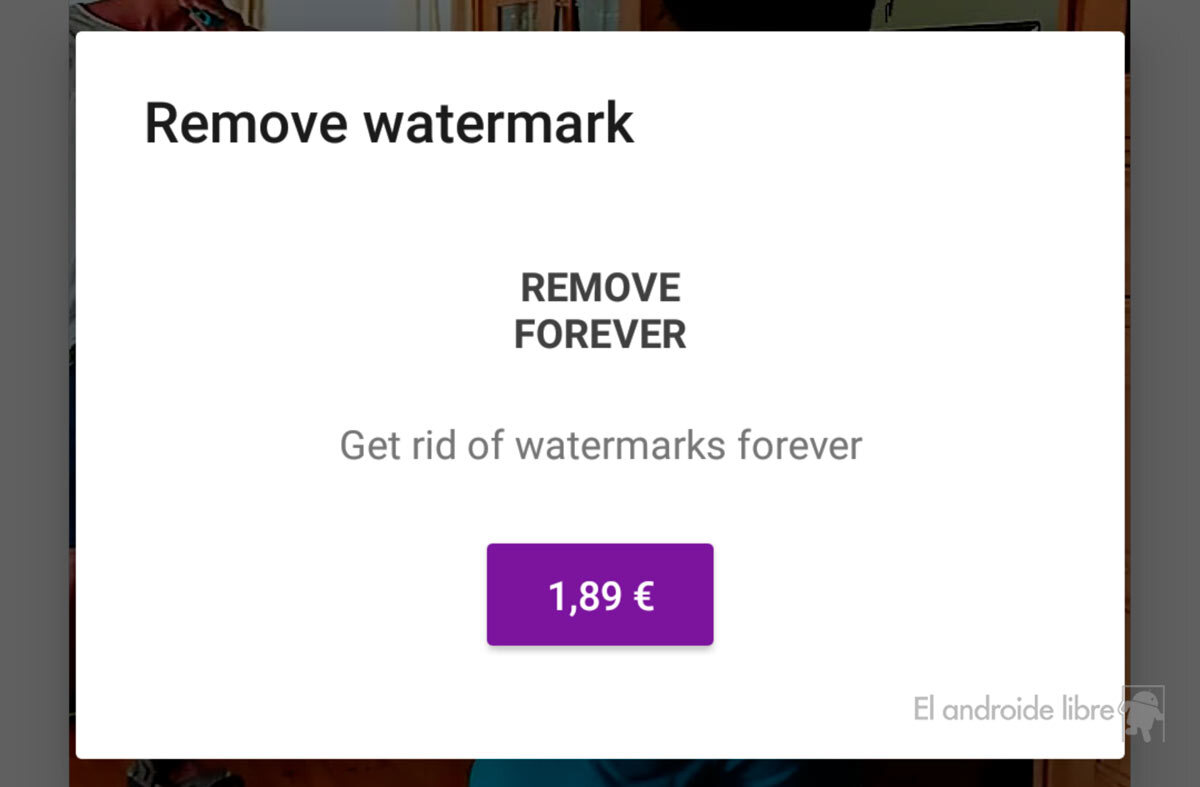Image resolution: width=1200 pixels, height=787 pixels.
Task: Click the Get rid of watermarks forever description
Action: tap(600, 445)
